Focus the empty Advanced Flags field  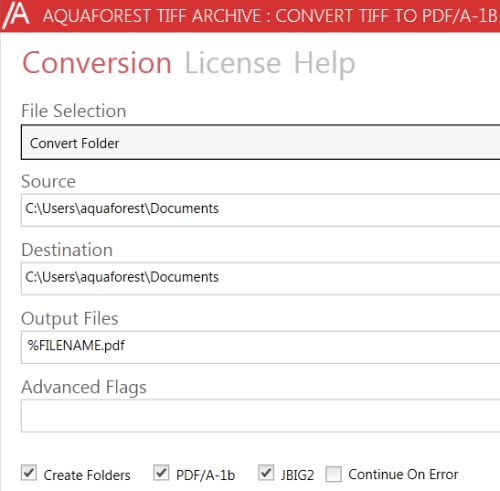pos(260,416)
